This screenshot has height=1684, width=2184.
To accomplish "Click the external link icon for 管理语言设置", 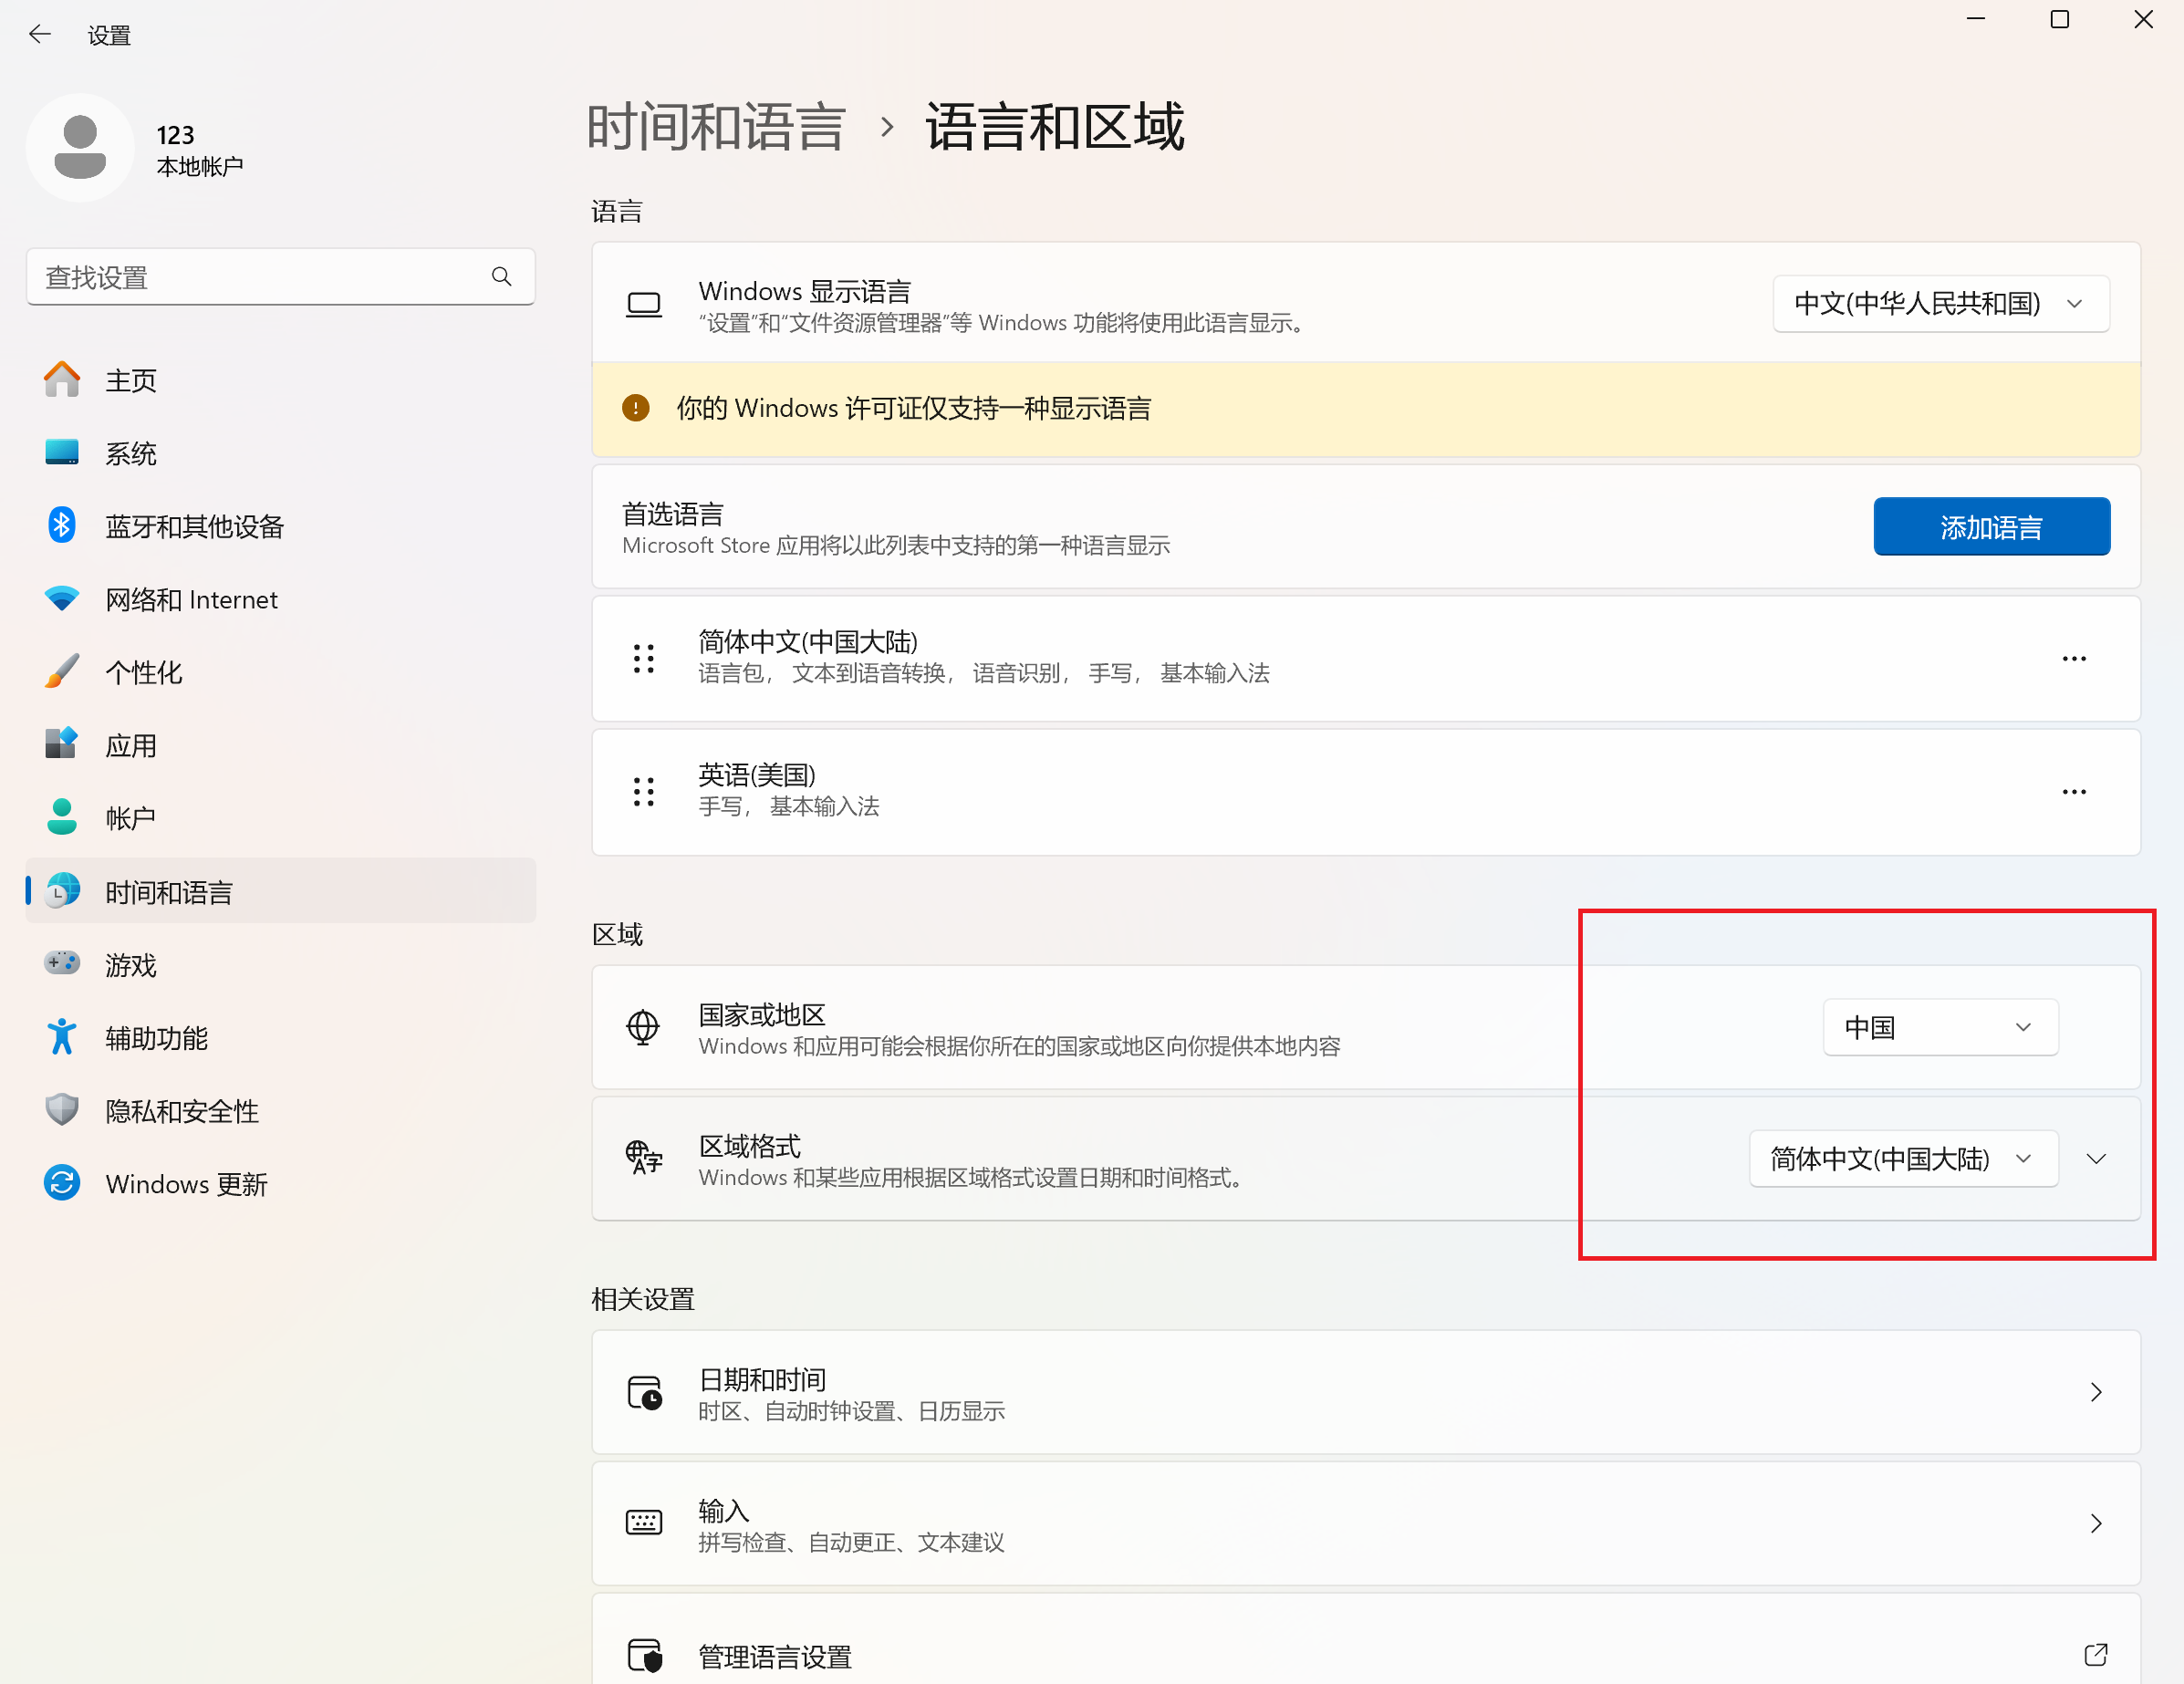I will [x=2095, y=1655].
